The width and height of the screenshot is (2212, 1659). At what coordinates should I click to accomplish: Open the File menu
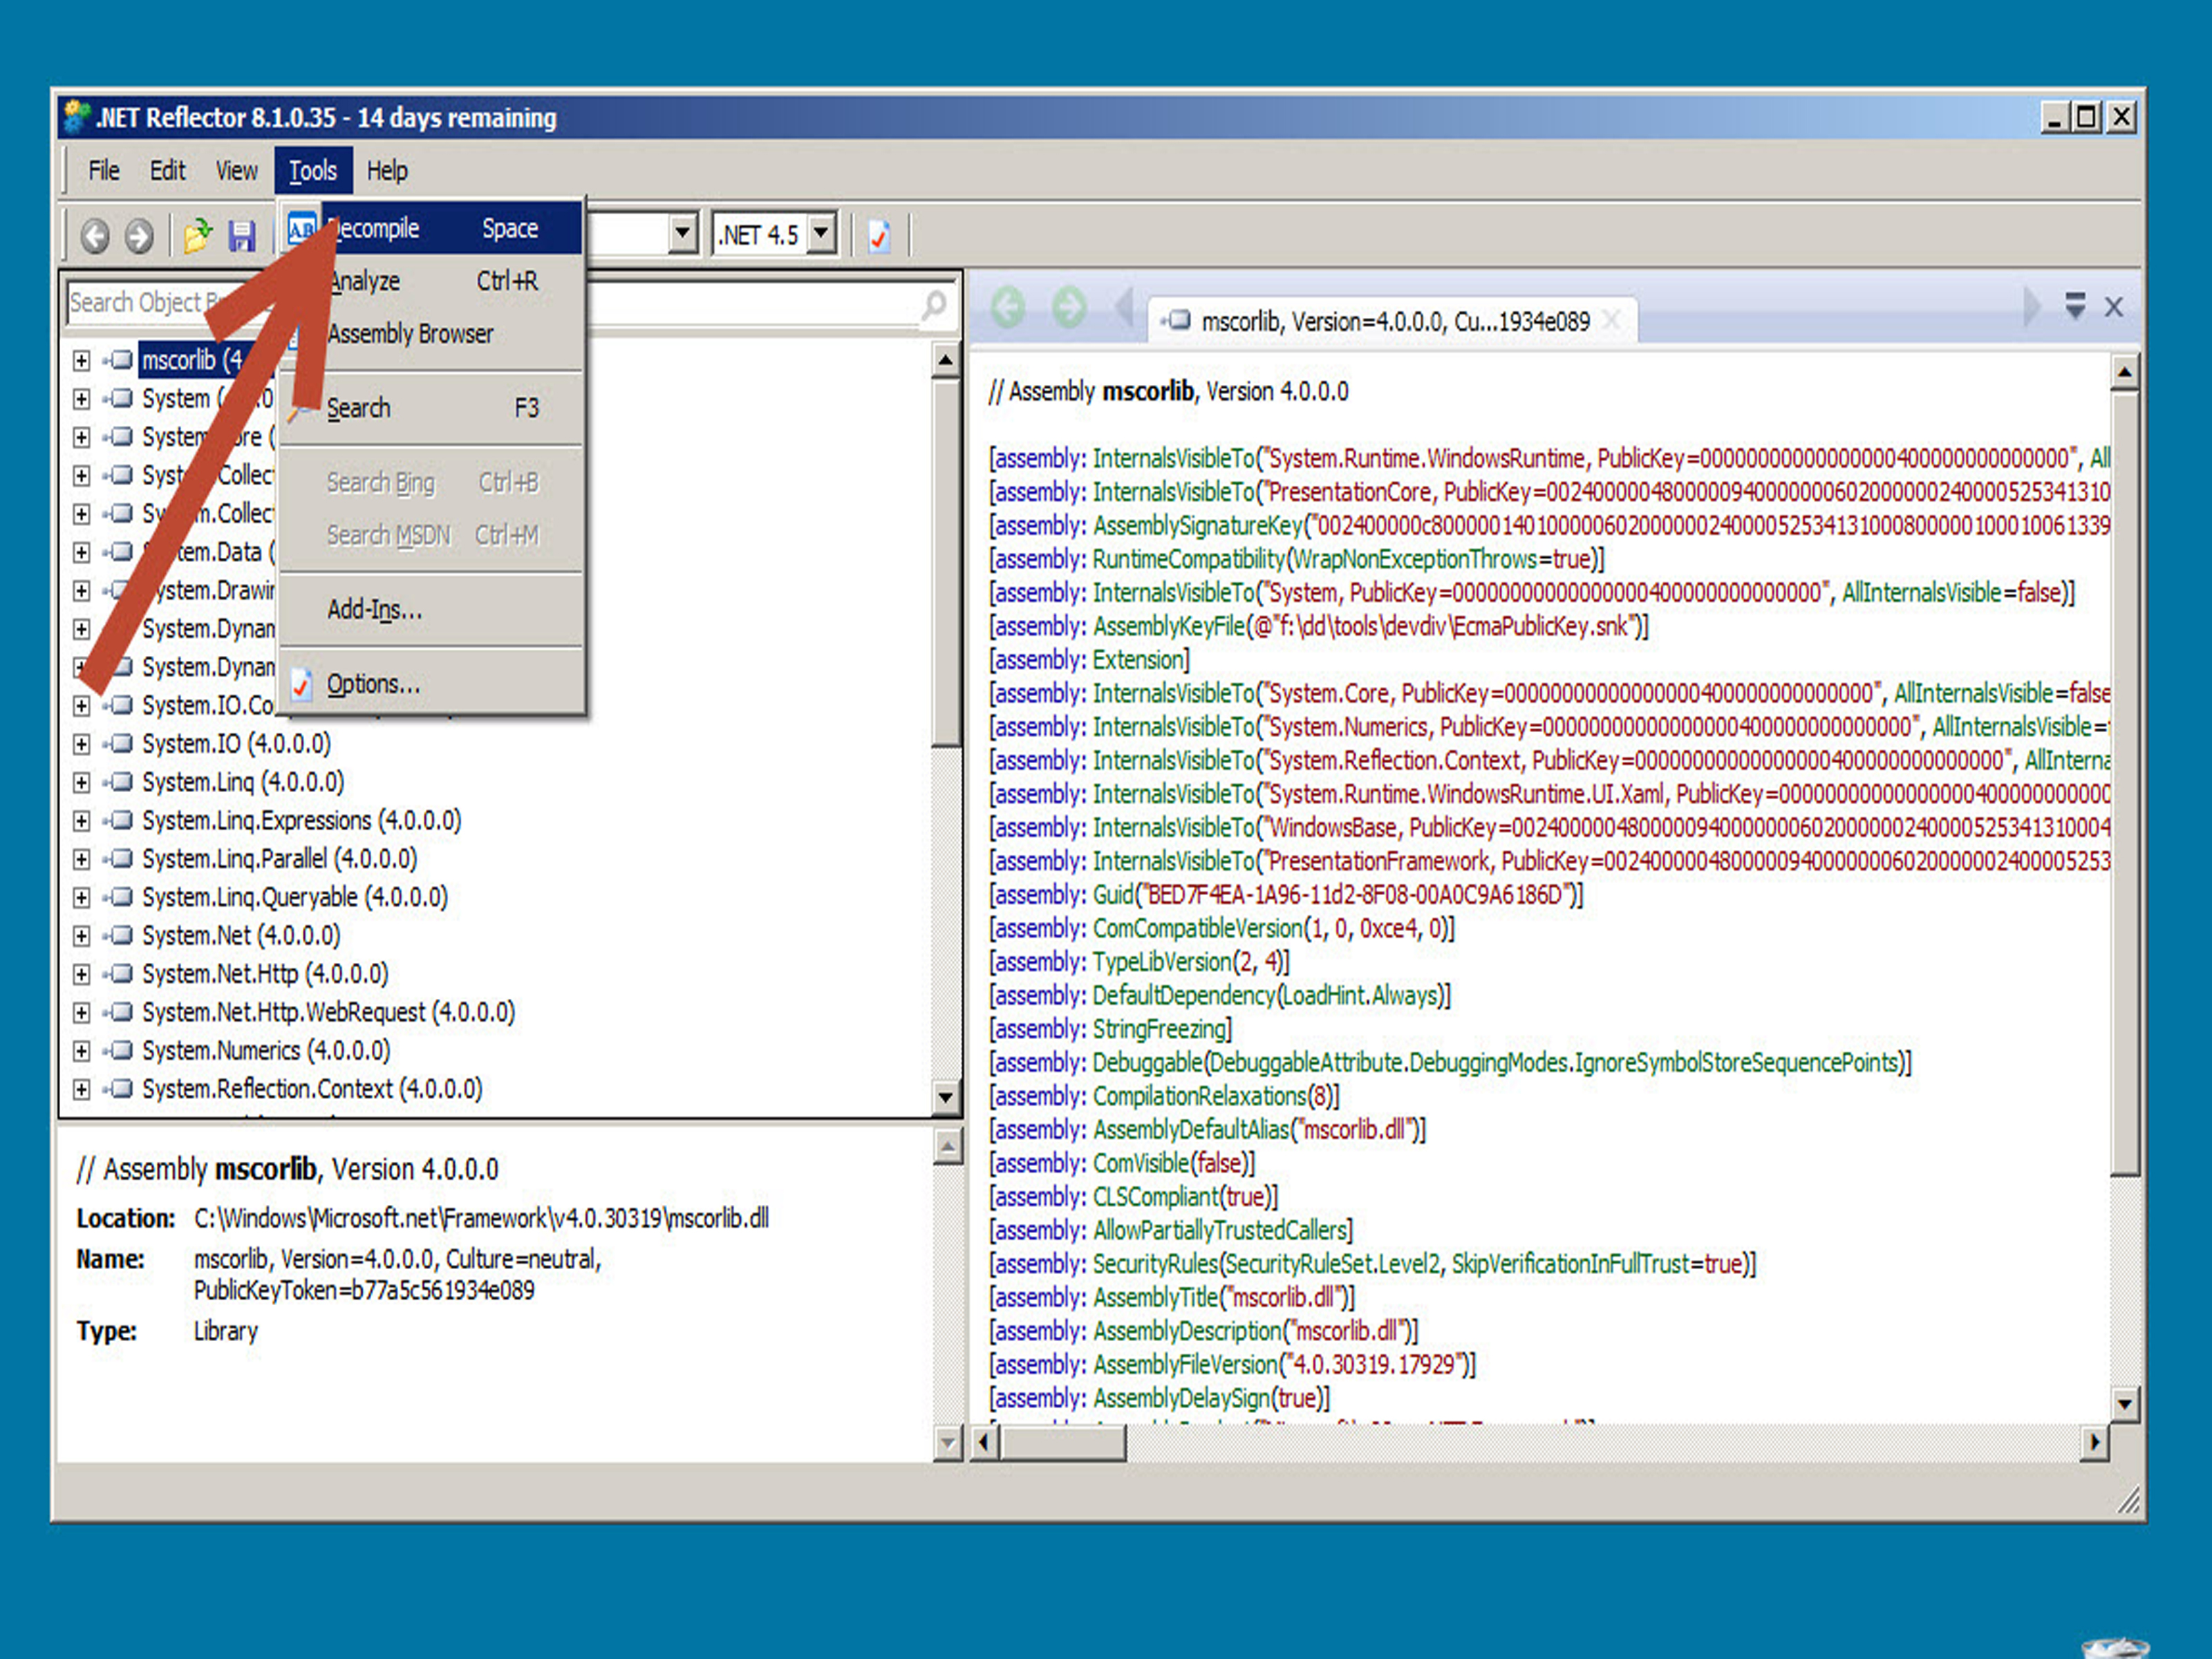click(x=104, y=170)
